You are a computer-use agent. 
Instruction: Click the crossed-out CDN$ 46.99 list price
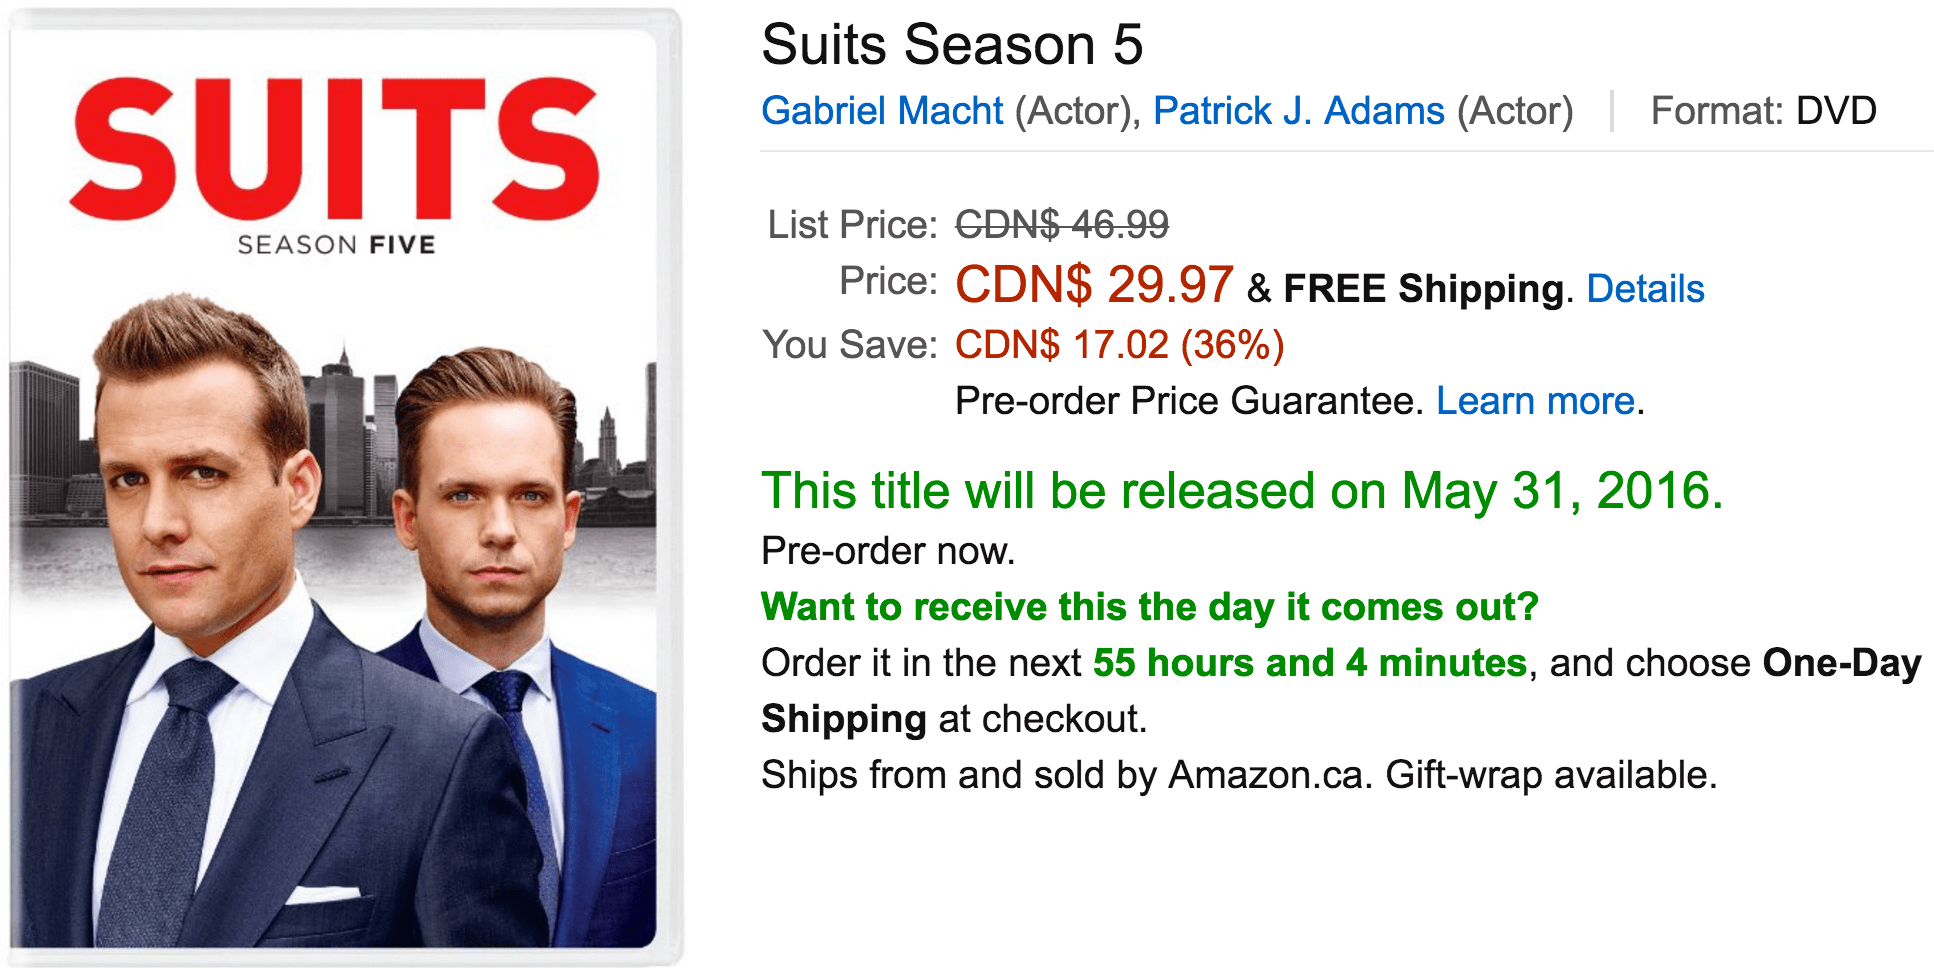(1062, 225)
